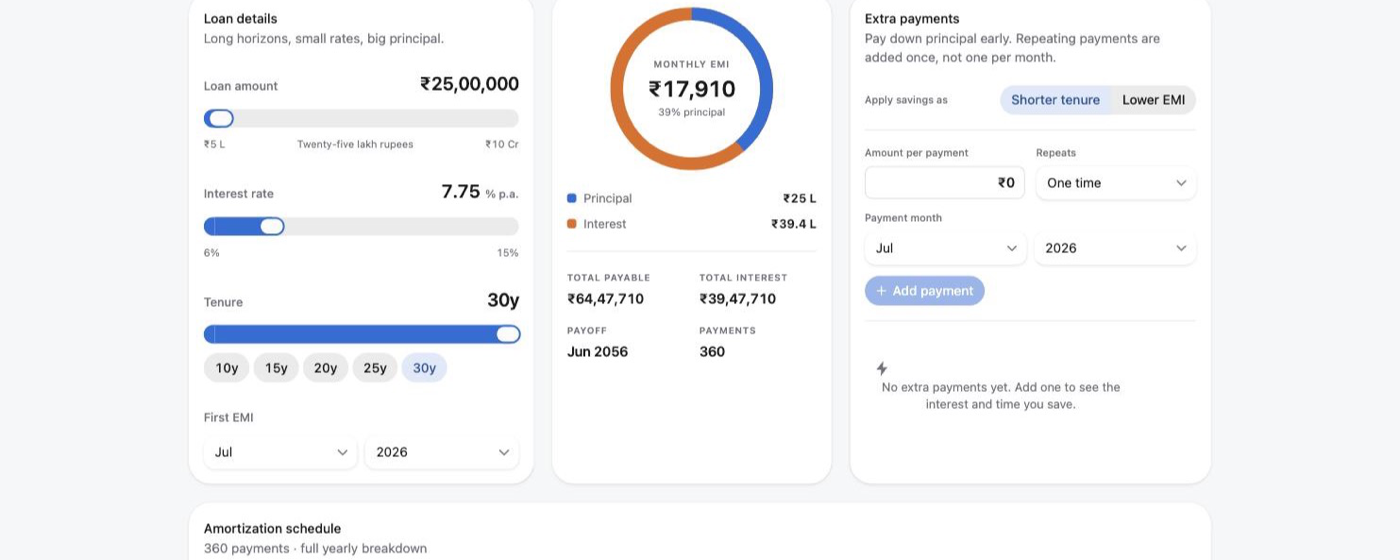The height and width of the screenshot is (560, 1400).
Task: Select Shorter tenure savings option
Action: 1055,100
